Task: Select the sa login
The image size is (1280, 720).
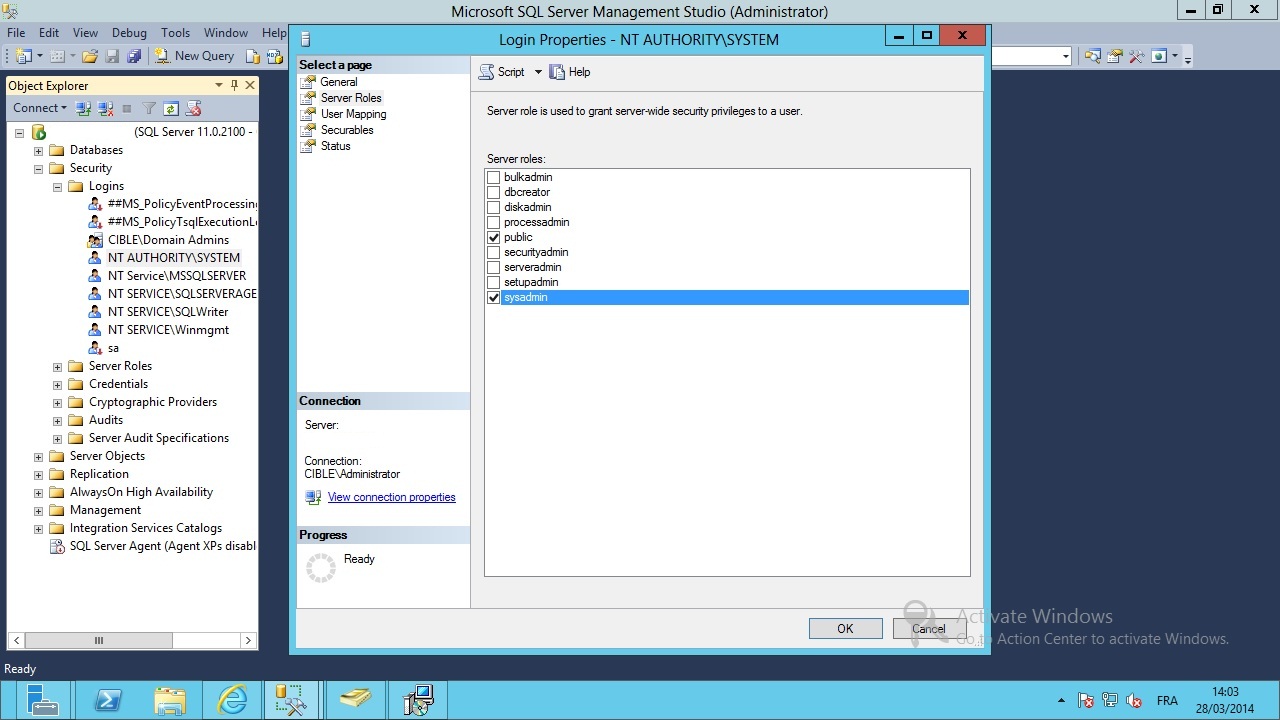Action: tap(113, 348)
